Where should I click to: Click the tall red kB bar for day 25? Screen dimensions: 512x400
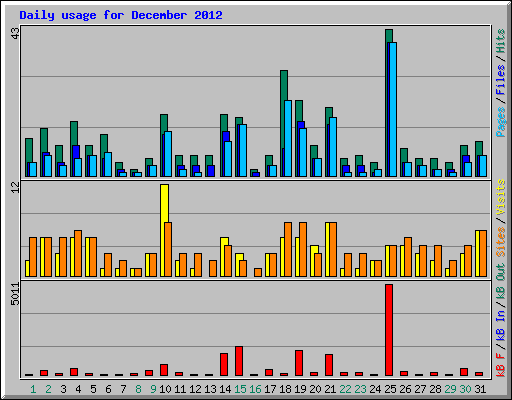tap(389, 330)
